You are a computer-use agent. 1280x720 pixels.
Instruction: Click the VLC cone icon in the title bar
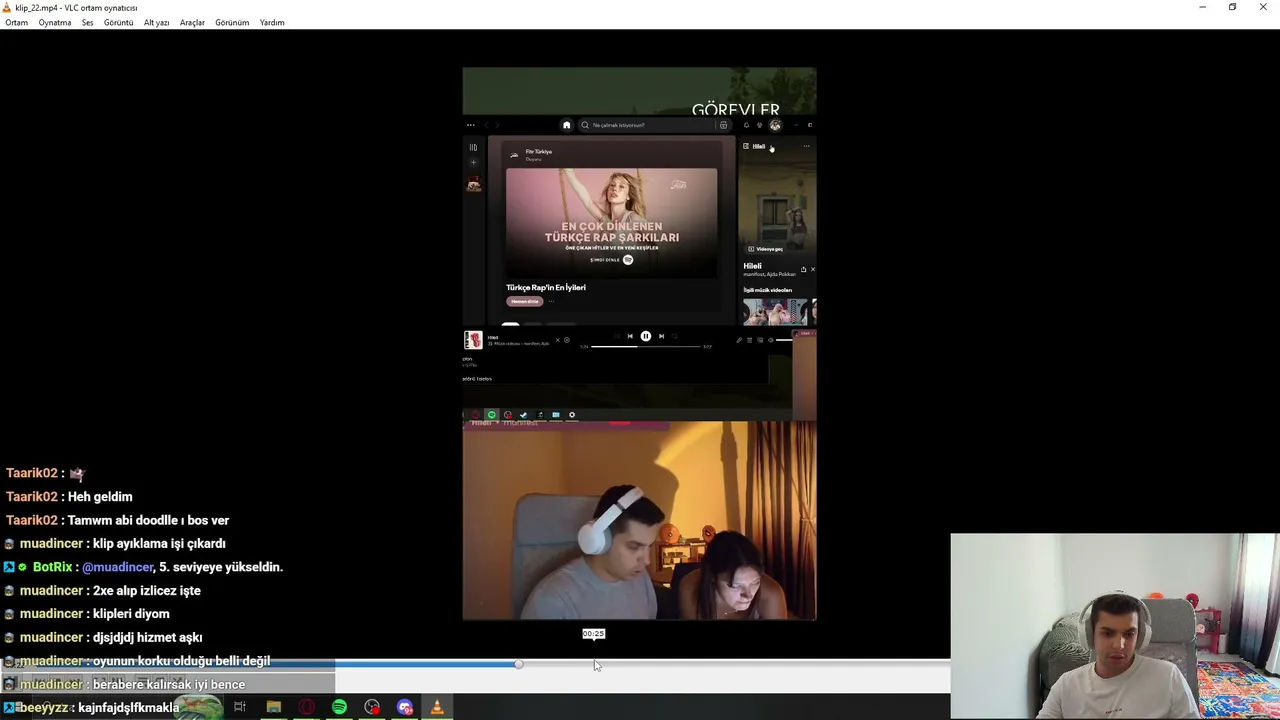coord(7,7)
